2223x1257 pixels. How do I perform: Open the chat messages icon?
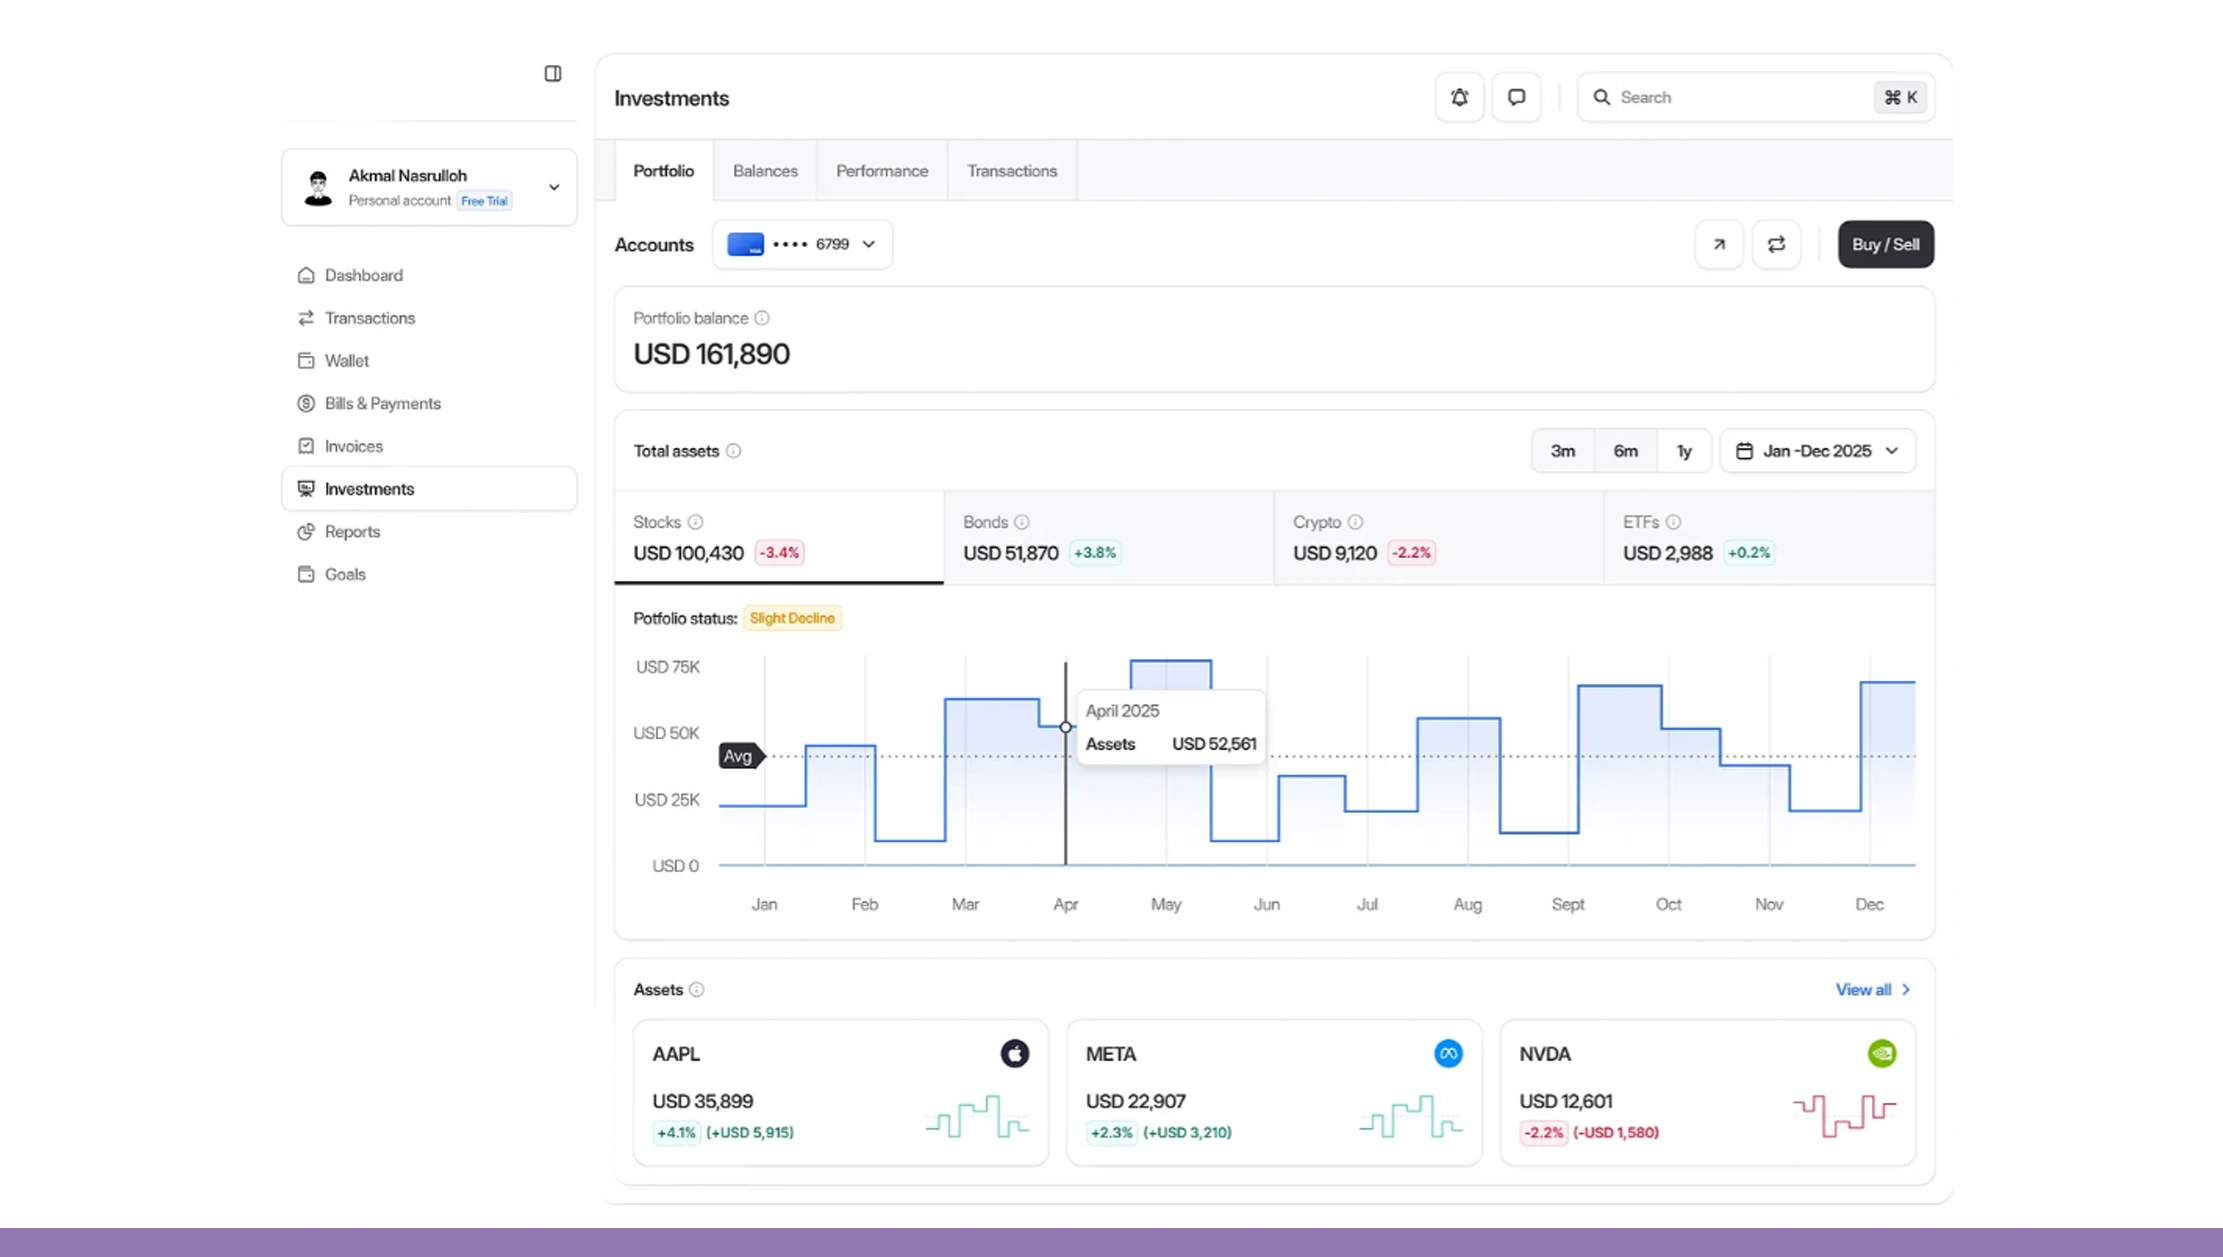tap(1516, 97)
